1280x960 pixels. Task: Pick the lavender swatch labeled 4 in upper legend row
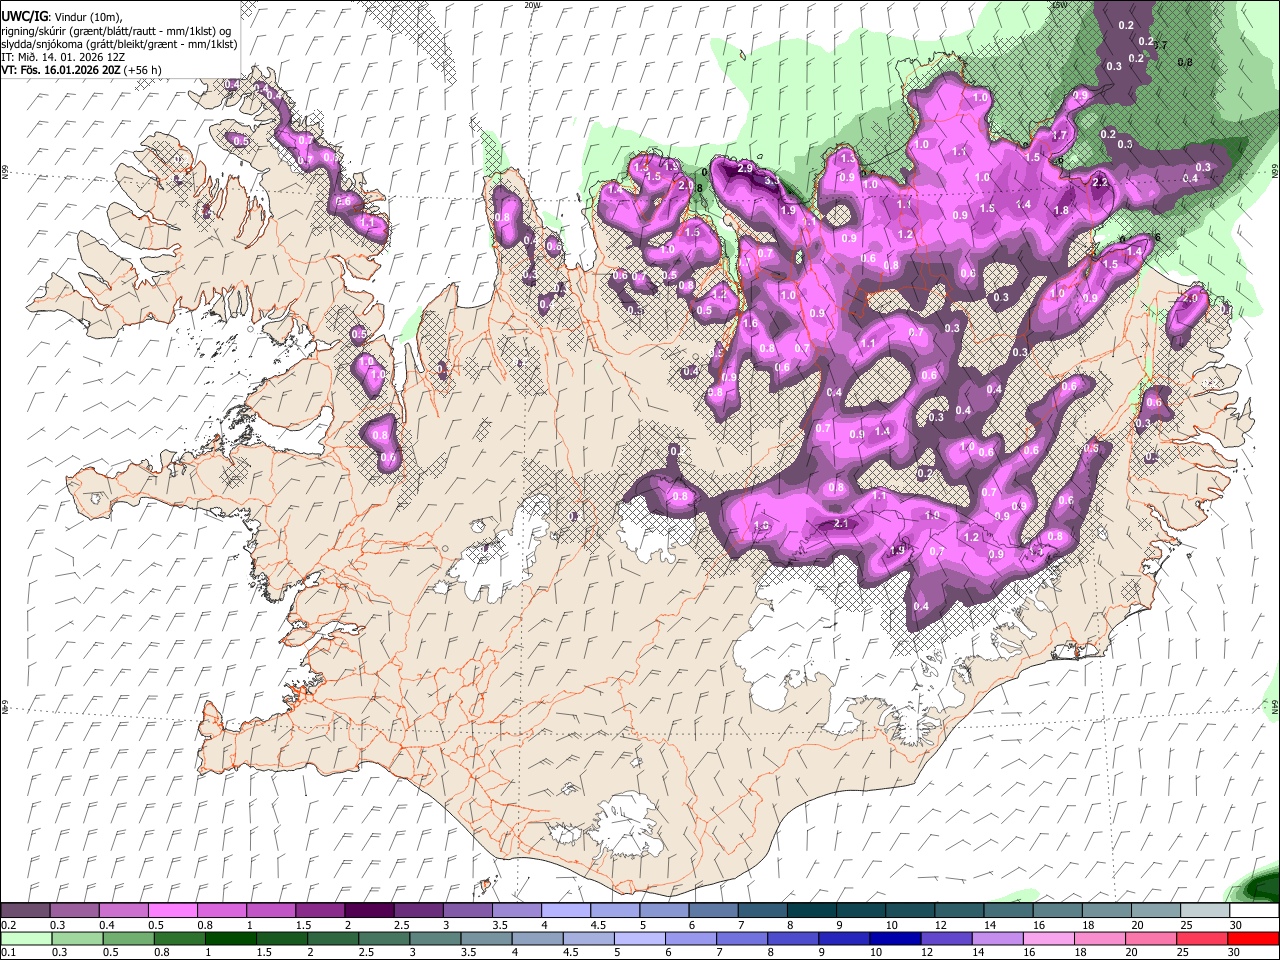coord(565,910)
